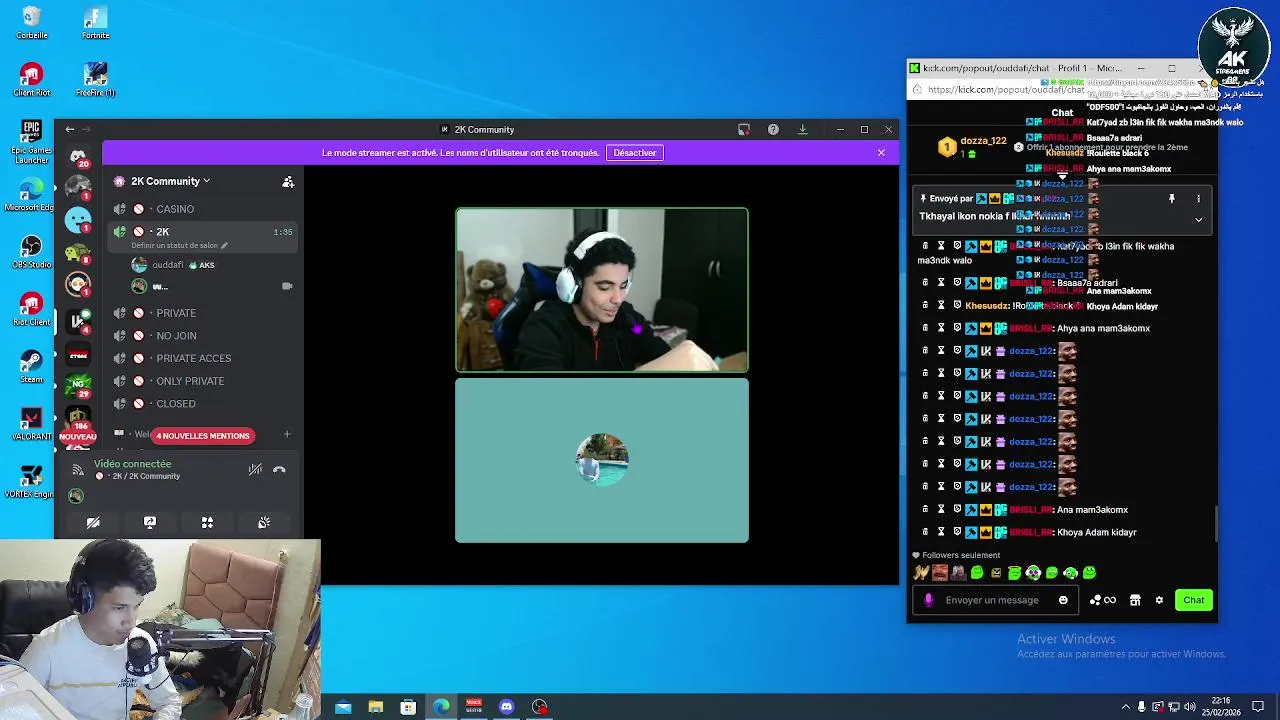1280x720 pixels.
Task: Open the turtle avatar server
Action: coord(78,253)
